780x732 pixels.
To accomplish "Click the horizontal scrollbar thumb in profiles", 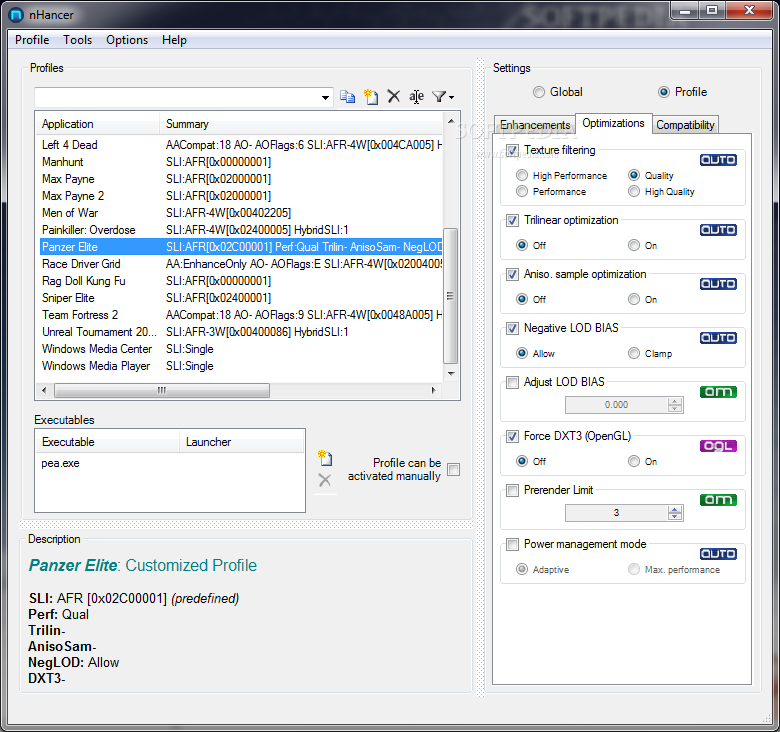I will 162,390.
